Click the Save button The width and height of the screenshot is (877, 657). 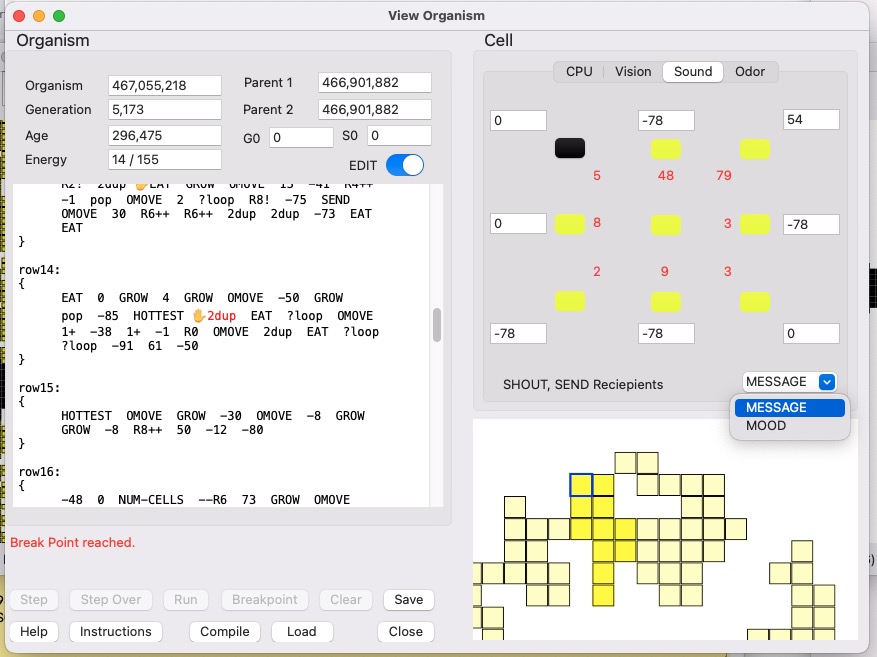pos(409,599)
